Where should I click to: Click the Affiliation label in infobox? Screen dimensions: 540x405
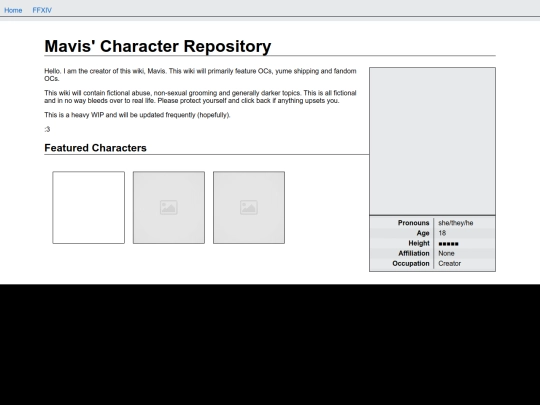[414, 253]
